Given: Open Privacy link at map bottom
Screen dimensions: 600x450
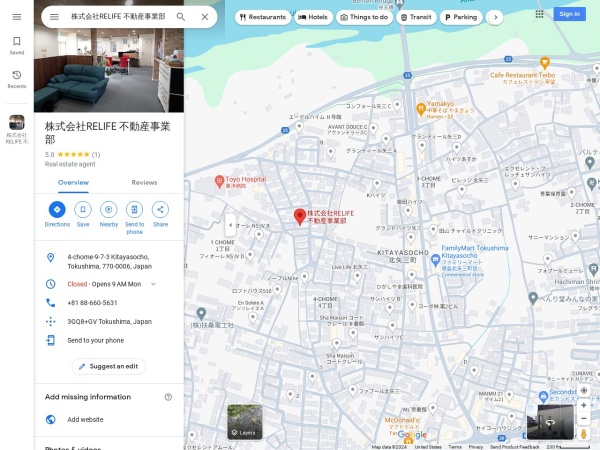Looking at the screenshot, I should 476,447.
